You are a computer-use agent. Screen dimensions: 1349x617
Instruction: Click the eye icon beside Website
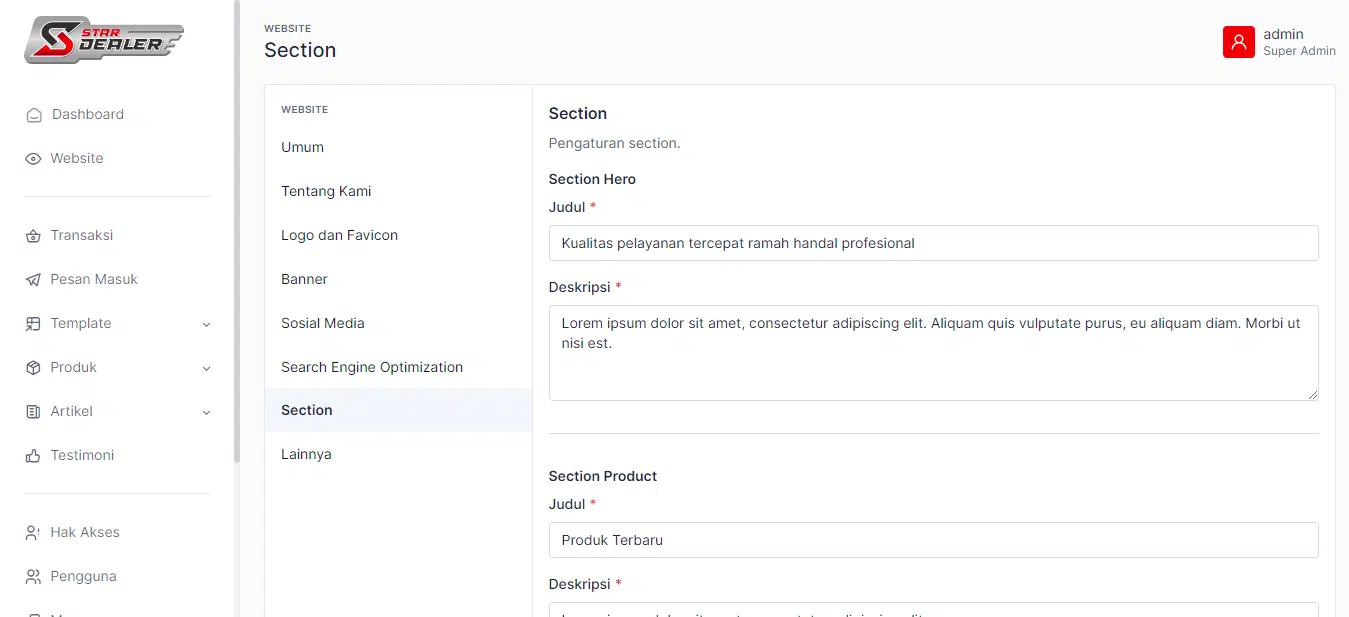click(x=33, y=159)
